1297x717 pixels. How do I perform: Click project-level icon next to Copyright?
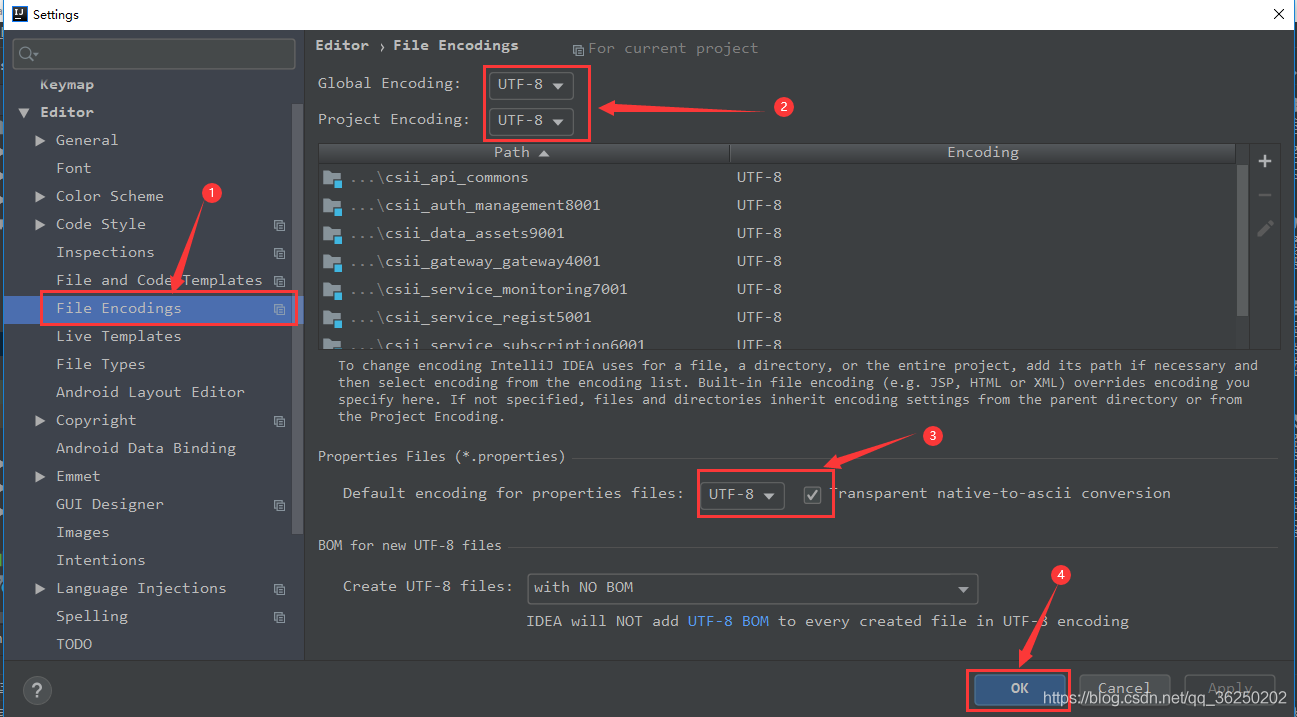pos(279,421)
